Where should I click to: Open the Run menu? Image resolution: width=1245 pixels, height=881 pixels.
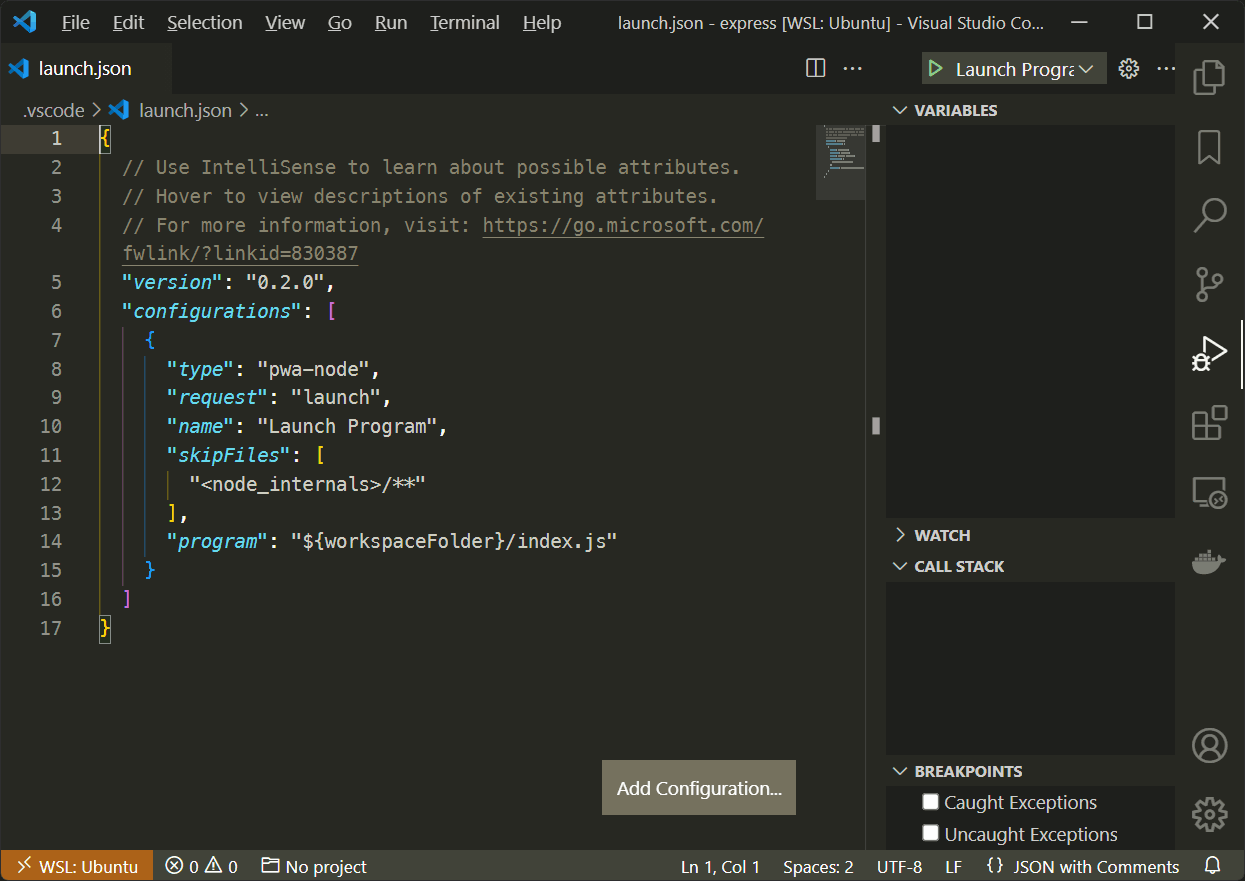point(390,22)
